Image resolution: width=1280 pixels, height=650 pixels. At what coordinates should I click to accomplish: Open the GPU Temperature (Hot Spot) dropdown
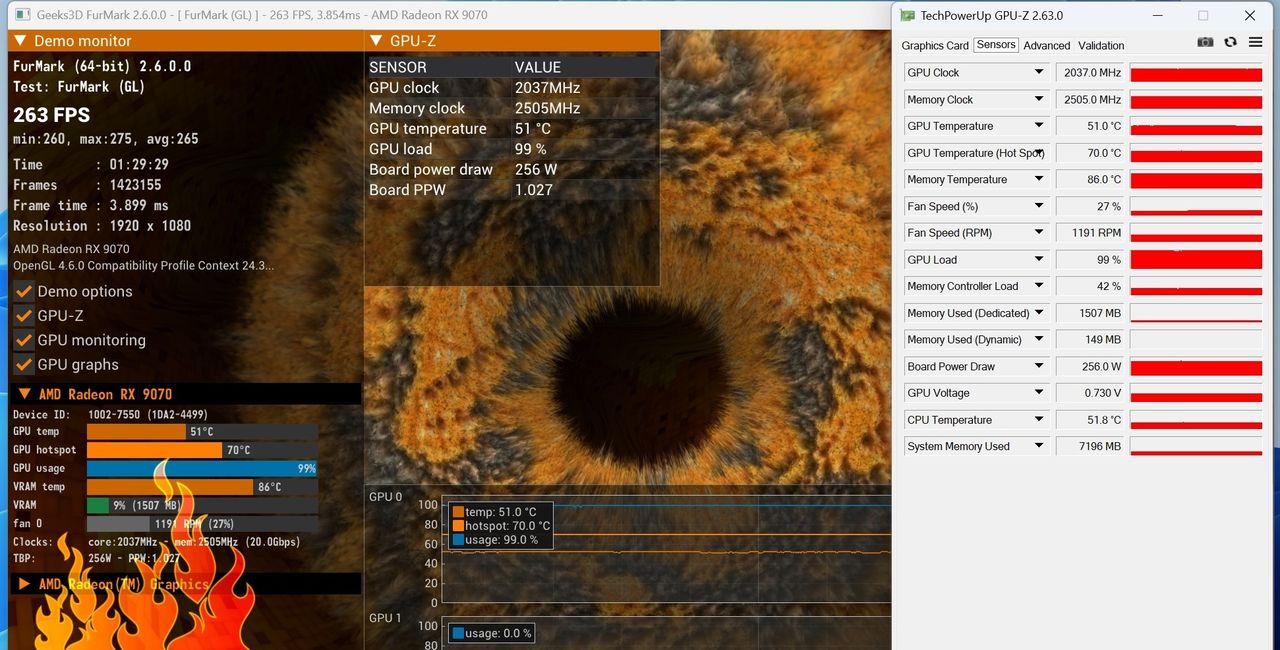[1039, 153]
